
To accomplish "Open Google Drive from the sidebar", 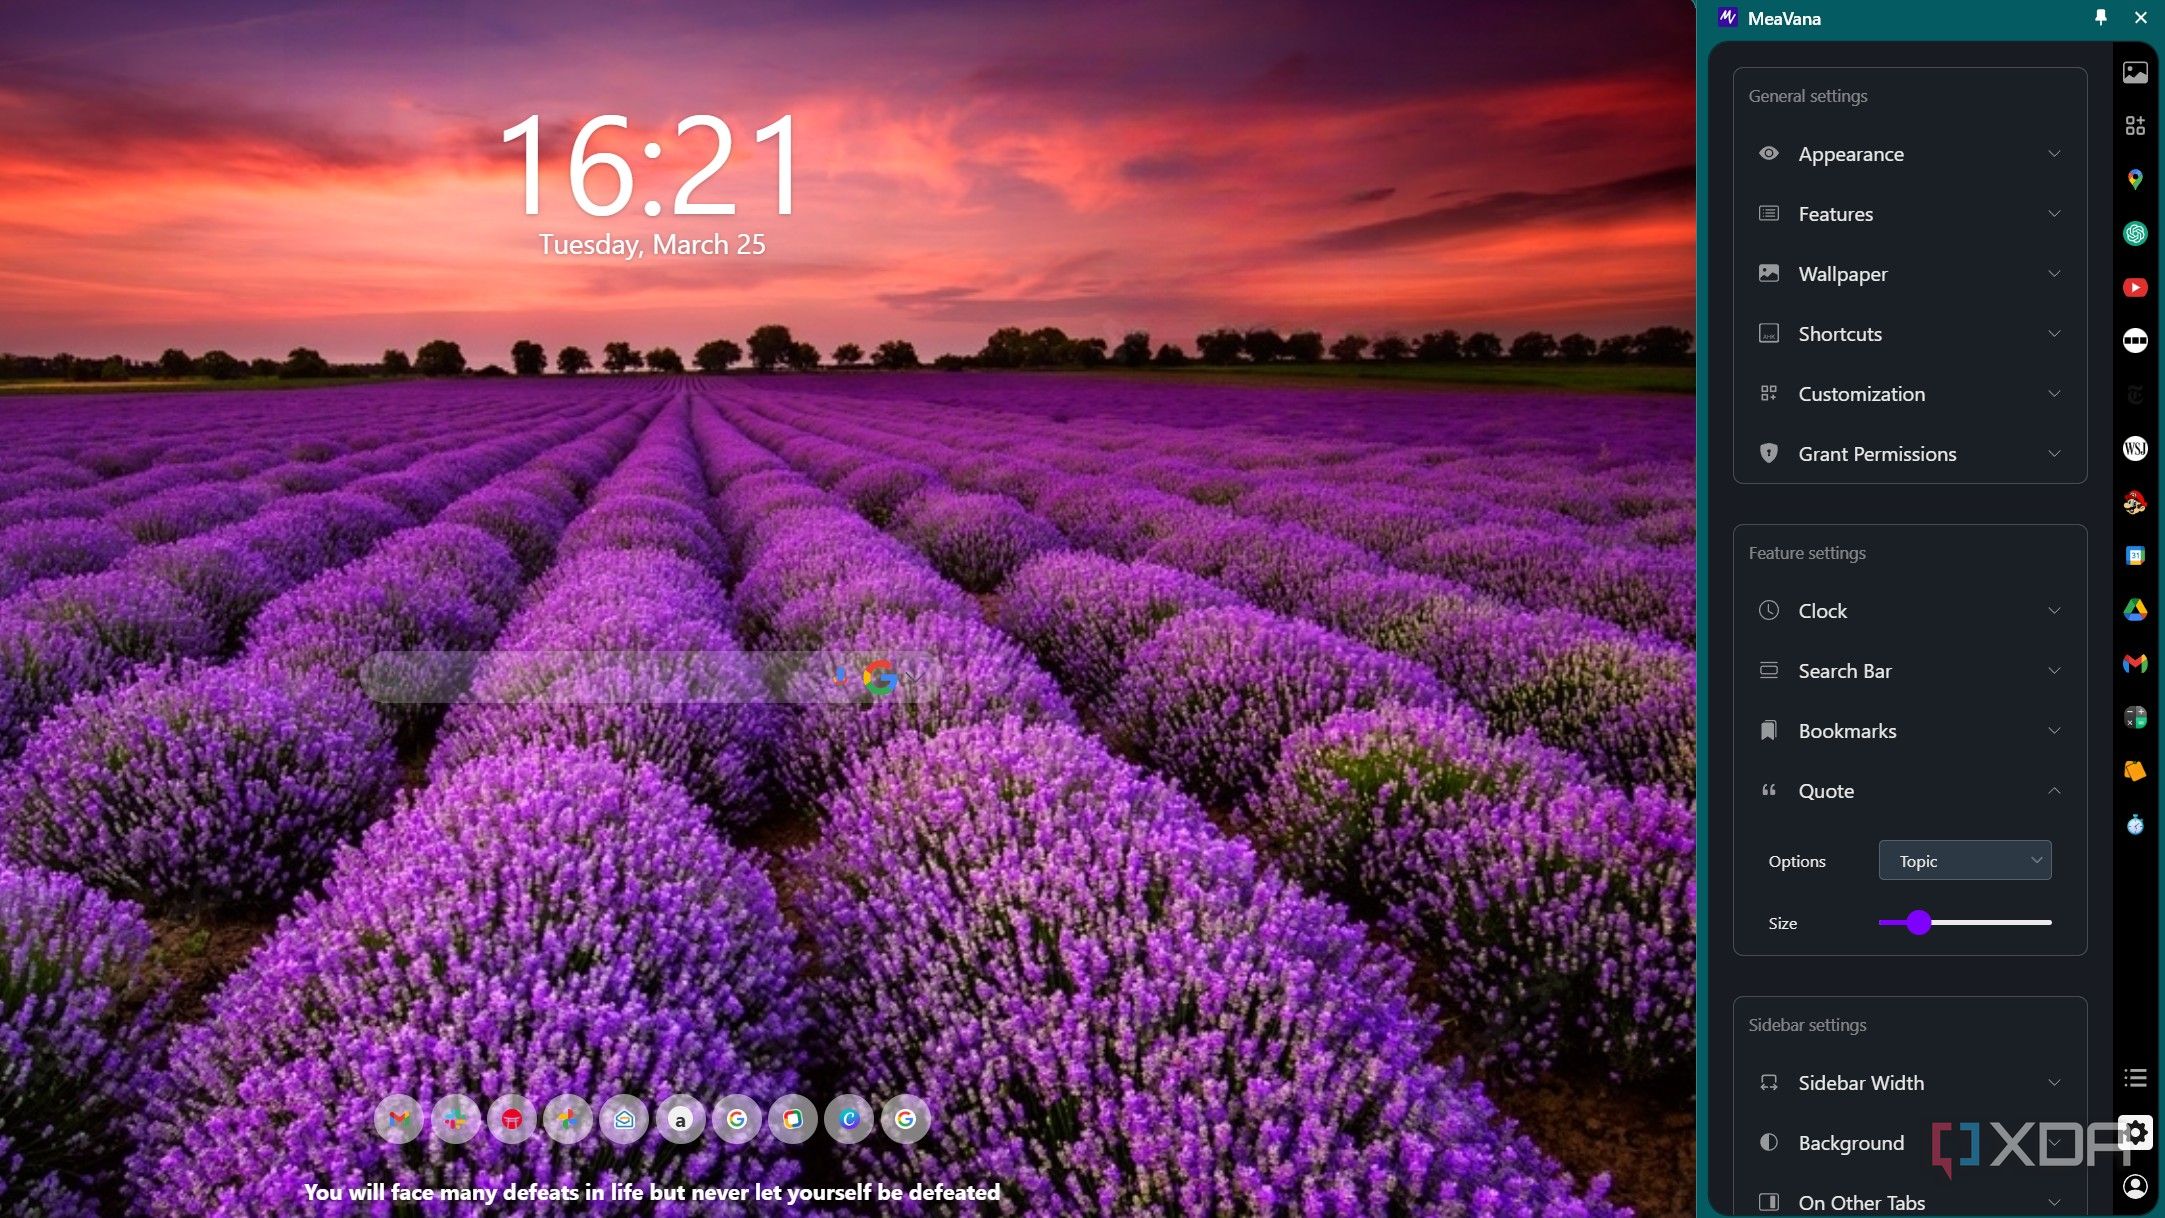I will (x=2134, y=610).
